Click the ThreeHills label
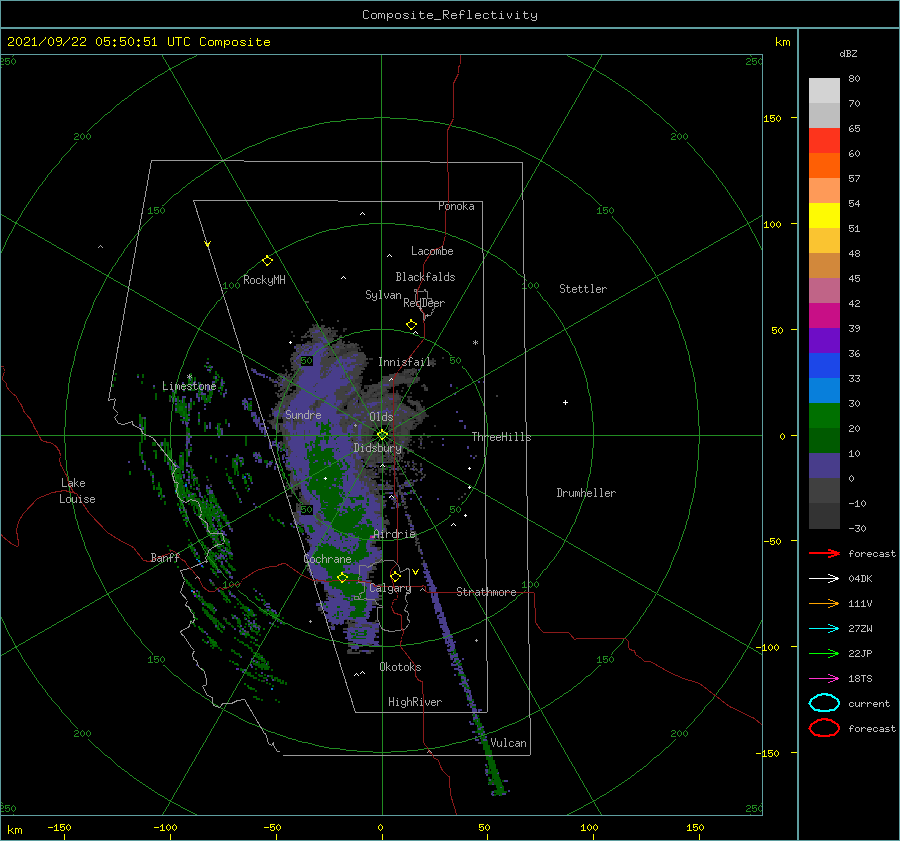 [502, 437]
